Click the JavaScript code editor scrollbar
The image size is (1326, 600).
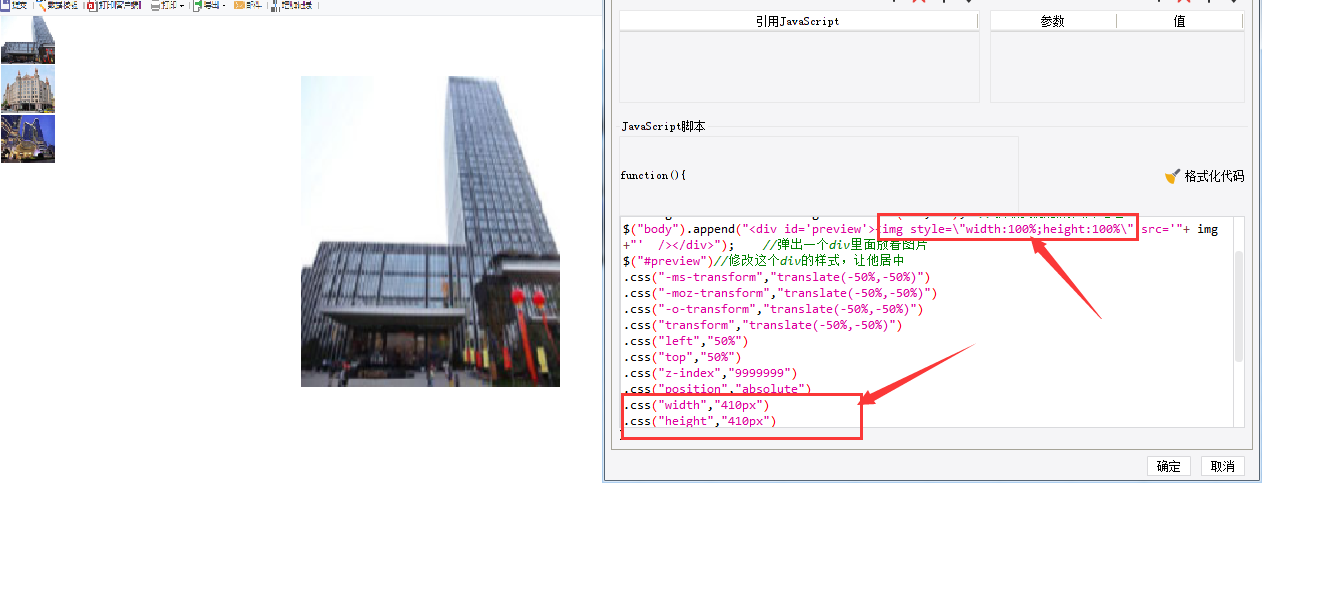tap(1239, 305)
